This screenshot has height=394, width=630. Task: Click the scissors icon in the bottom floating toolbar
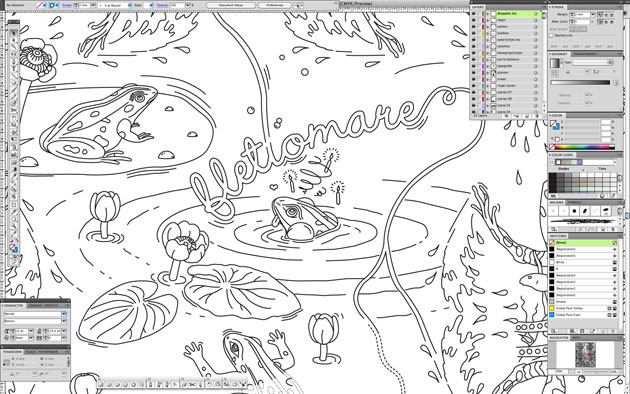(x=192, y=384)
